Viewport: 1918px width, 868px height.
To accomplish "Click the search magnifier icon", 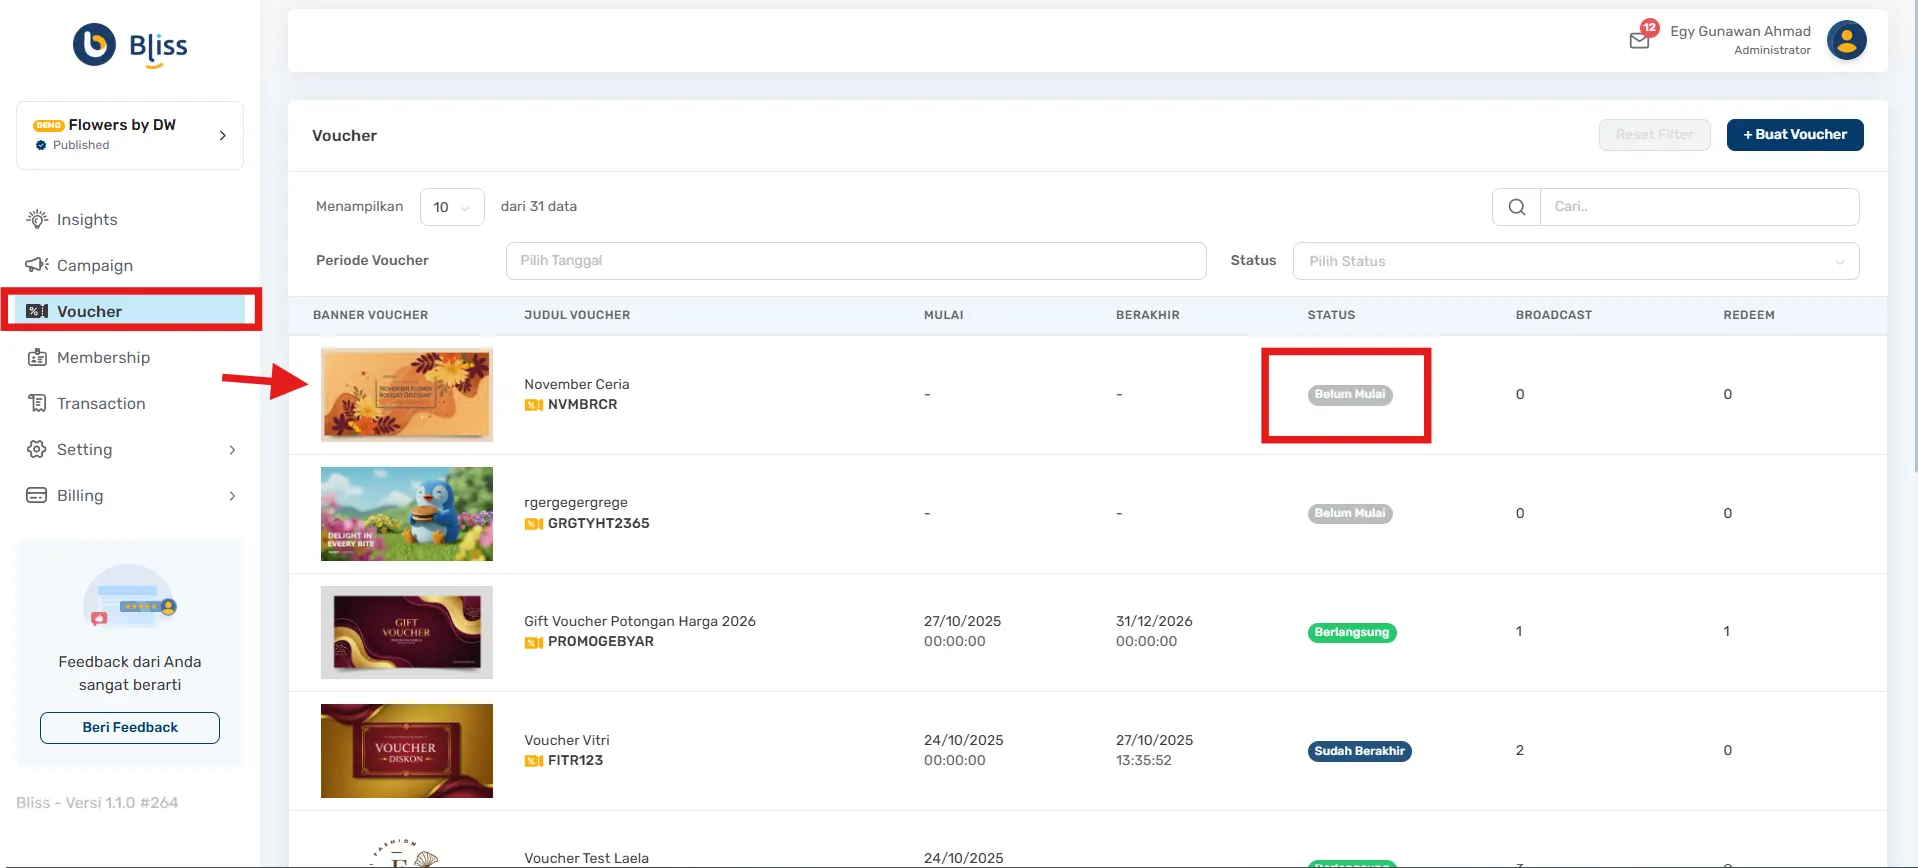I will pos(1516,207).
